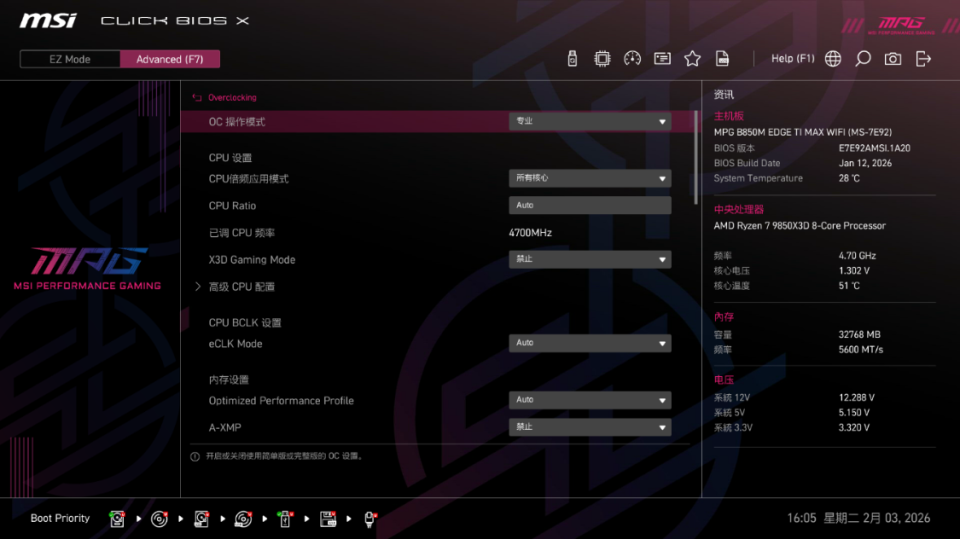Open A-XMP dropdown
The width and height of the screenshot is (960, 539).
coord(590,427)
